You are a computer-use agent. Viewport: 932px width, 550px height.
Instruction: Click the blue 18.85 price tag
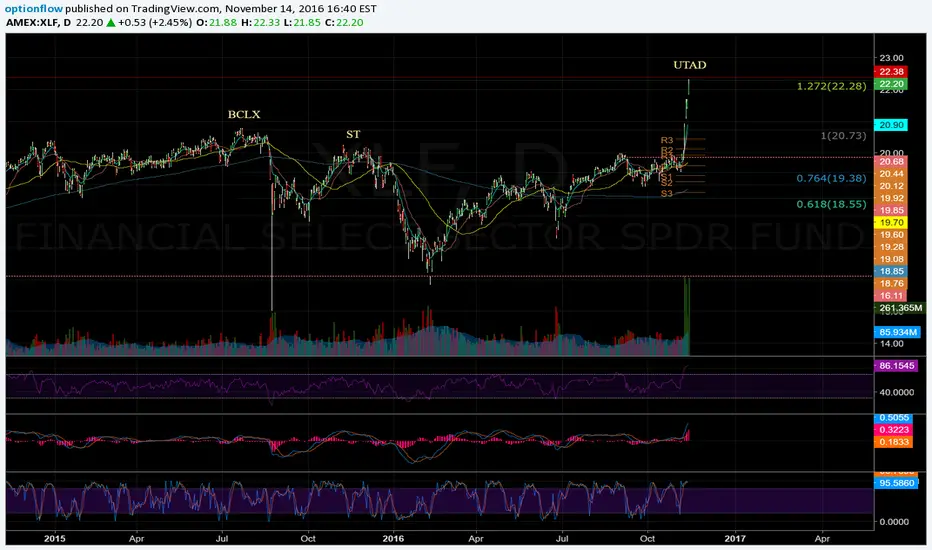(892, 271)
